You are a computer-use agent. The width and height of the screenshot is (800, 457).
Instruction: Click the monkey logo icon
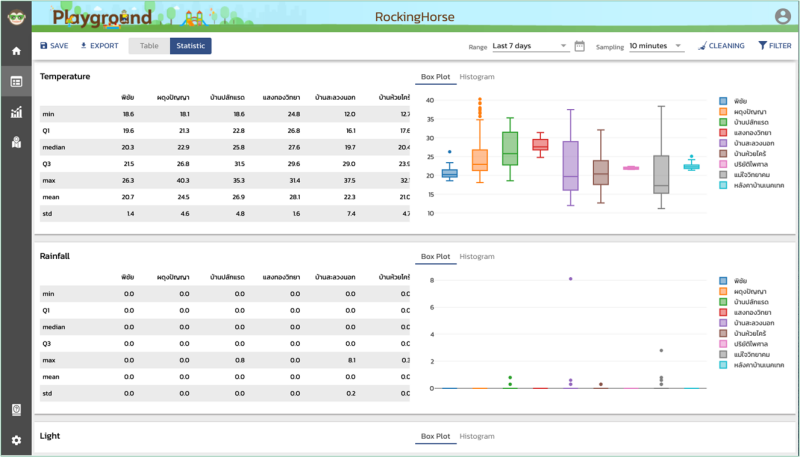[x=16, y=16]
